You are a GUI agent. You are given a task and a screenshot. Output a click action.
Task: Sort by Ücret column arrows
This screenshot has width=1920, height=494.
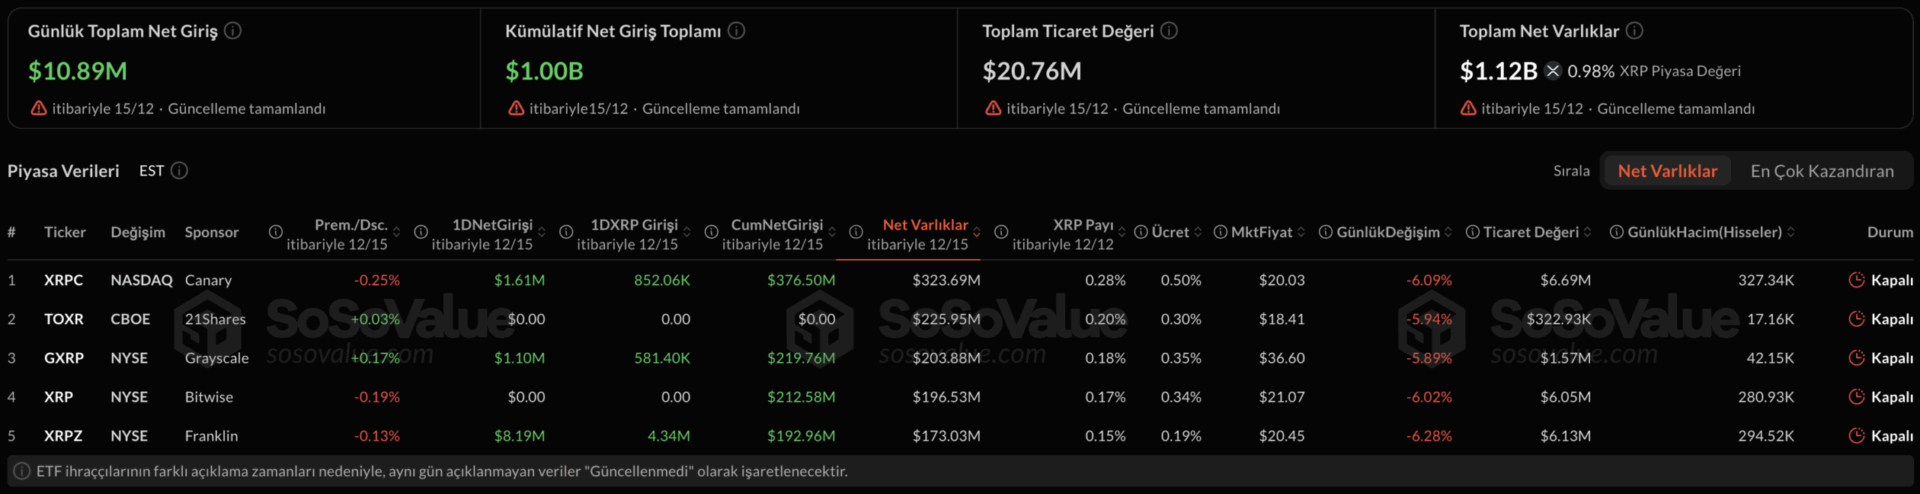coord(1198,232)
